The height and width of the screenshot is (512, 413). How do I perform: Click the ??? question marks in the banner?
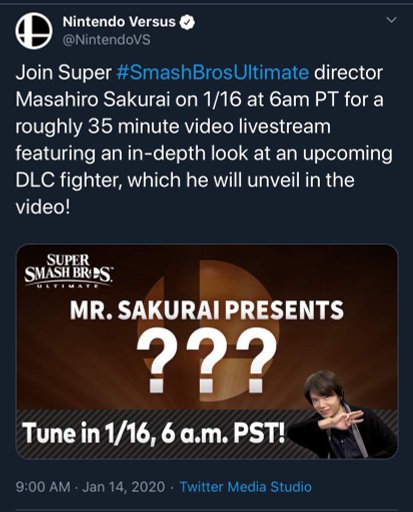tap(207, 360)
